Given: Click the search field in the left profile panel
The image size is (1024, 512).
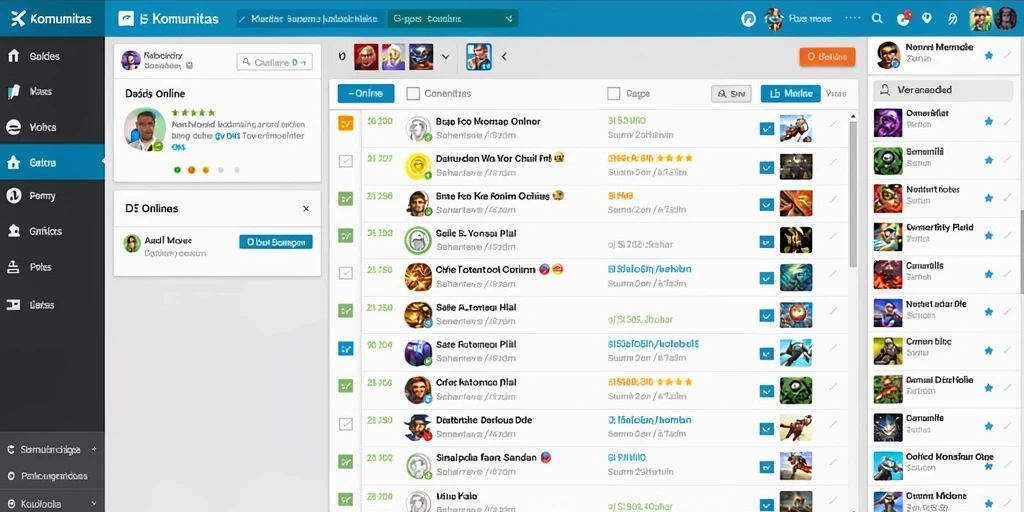Looking at the screenshot, I should click(x=274, y=62).
